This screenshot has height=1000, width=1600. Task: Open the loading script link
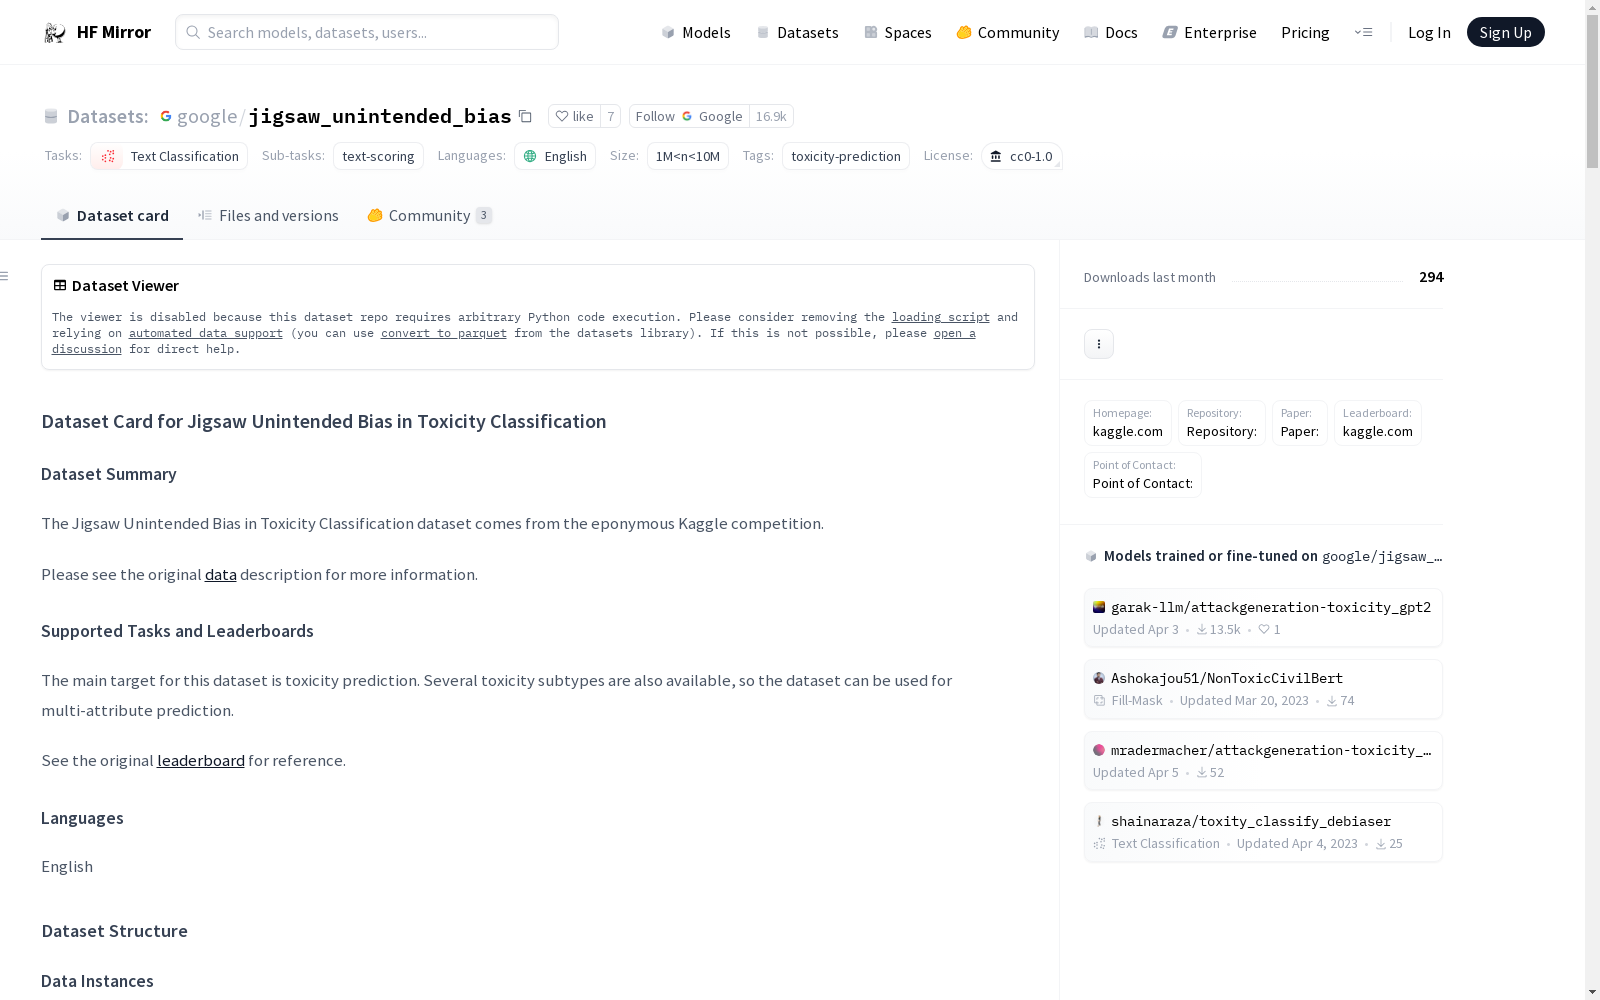click(941, 317)
